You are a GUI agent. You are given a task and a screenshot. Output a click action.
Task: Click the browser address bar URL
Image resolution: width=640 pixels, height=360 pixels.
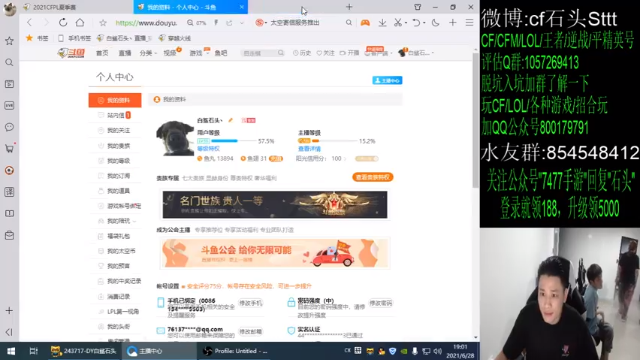click(146, 23)
